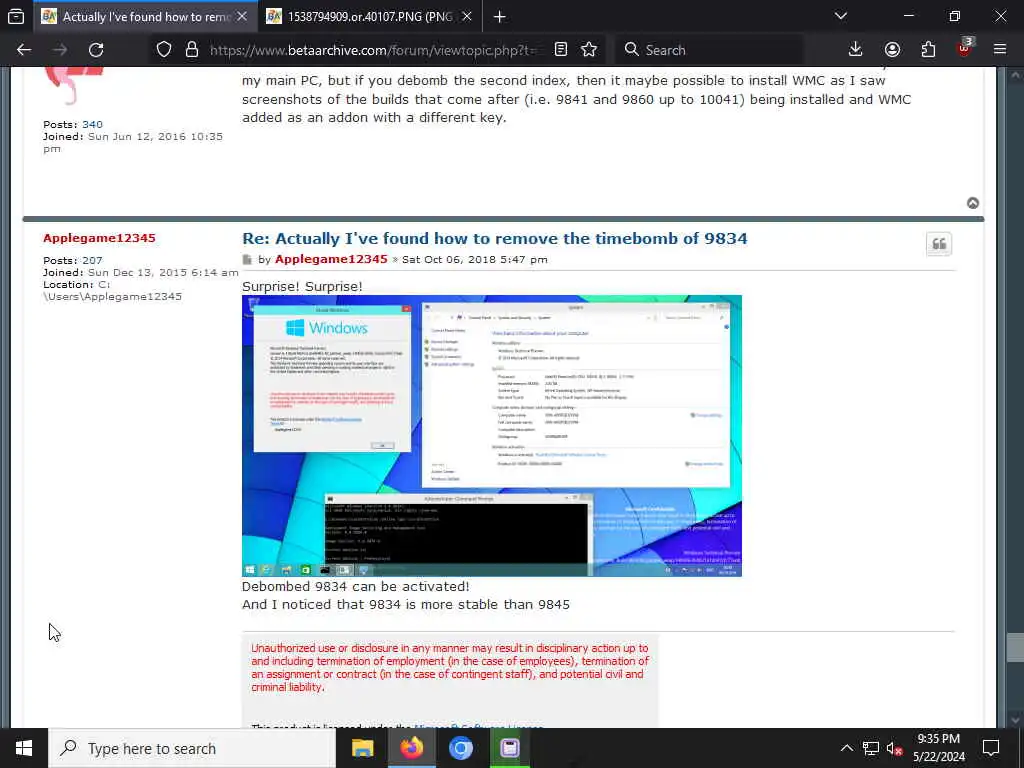Open the Applegame12345 profile in the sidebar
The image size is (1024, 768).
click(99, 238)
